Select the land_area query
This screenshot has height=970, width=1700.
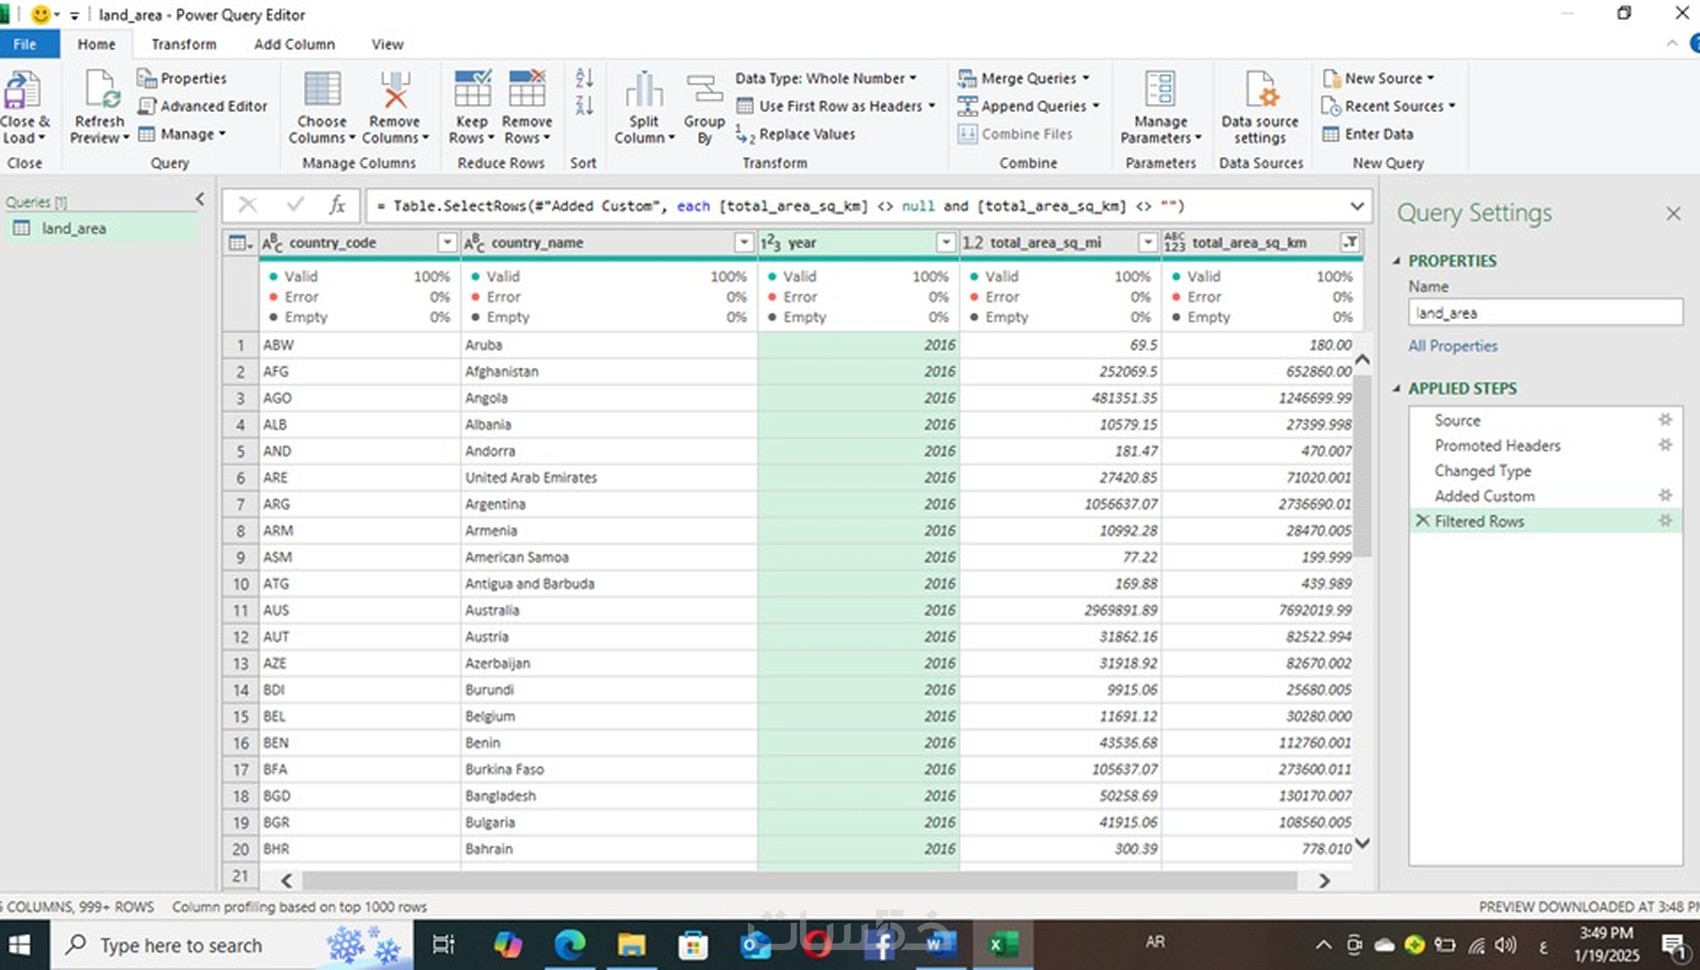tap(100, 228)
